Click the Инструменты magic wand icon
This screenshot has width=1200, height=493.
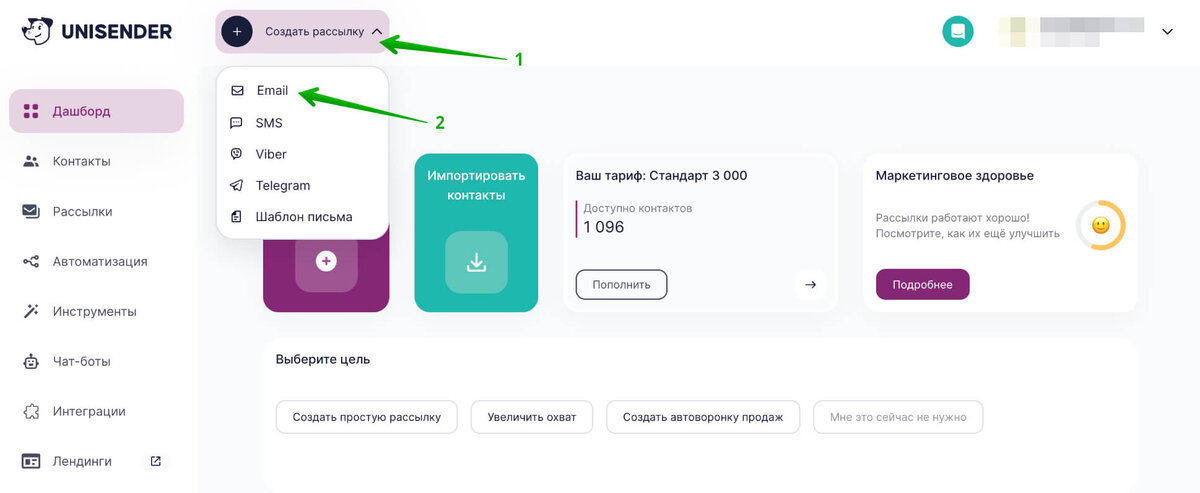31,311
